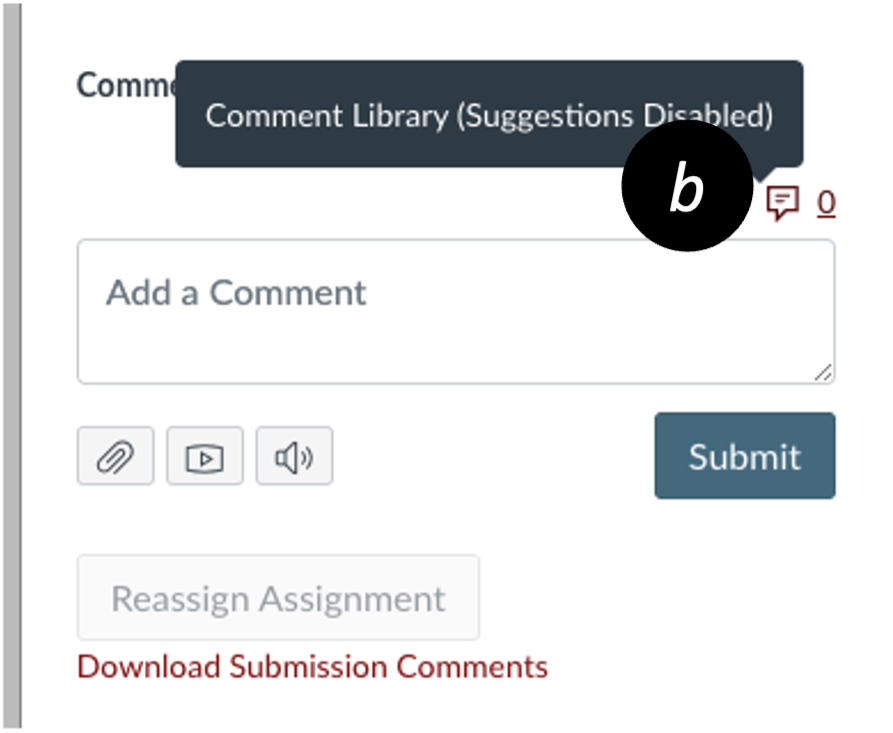Open Download Submission Comments
Screen dimensions: 893x733
coord(311,667)
